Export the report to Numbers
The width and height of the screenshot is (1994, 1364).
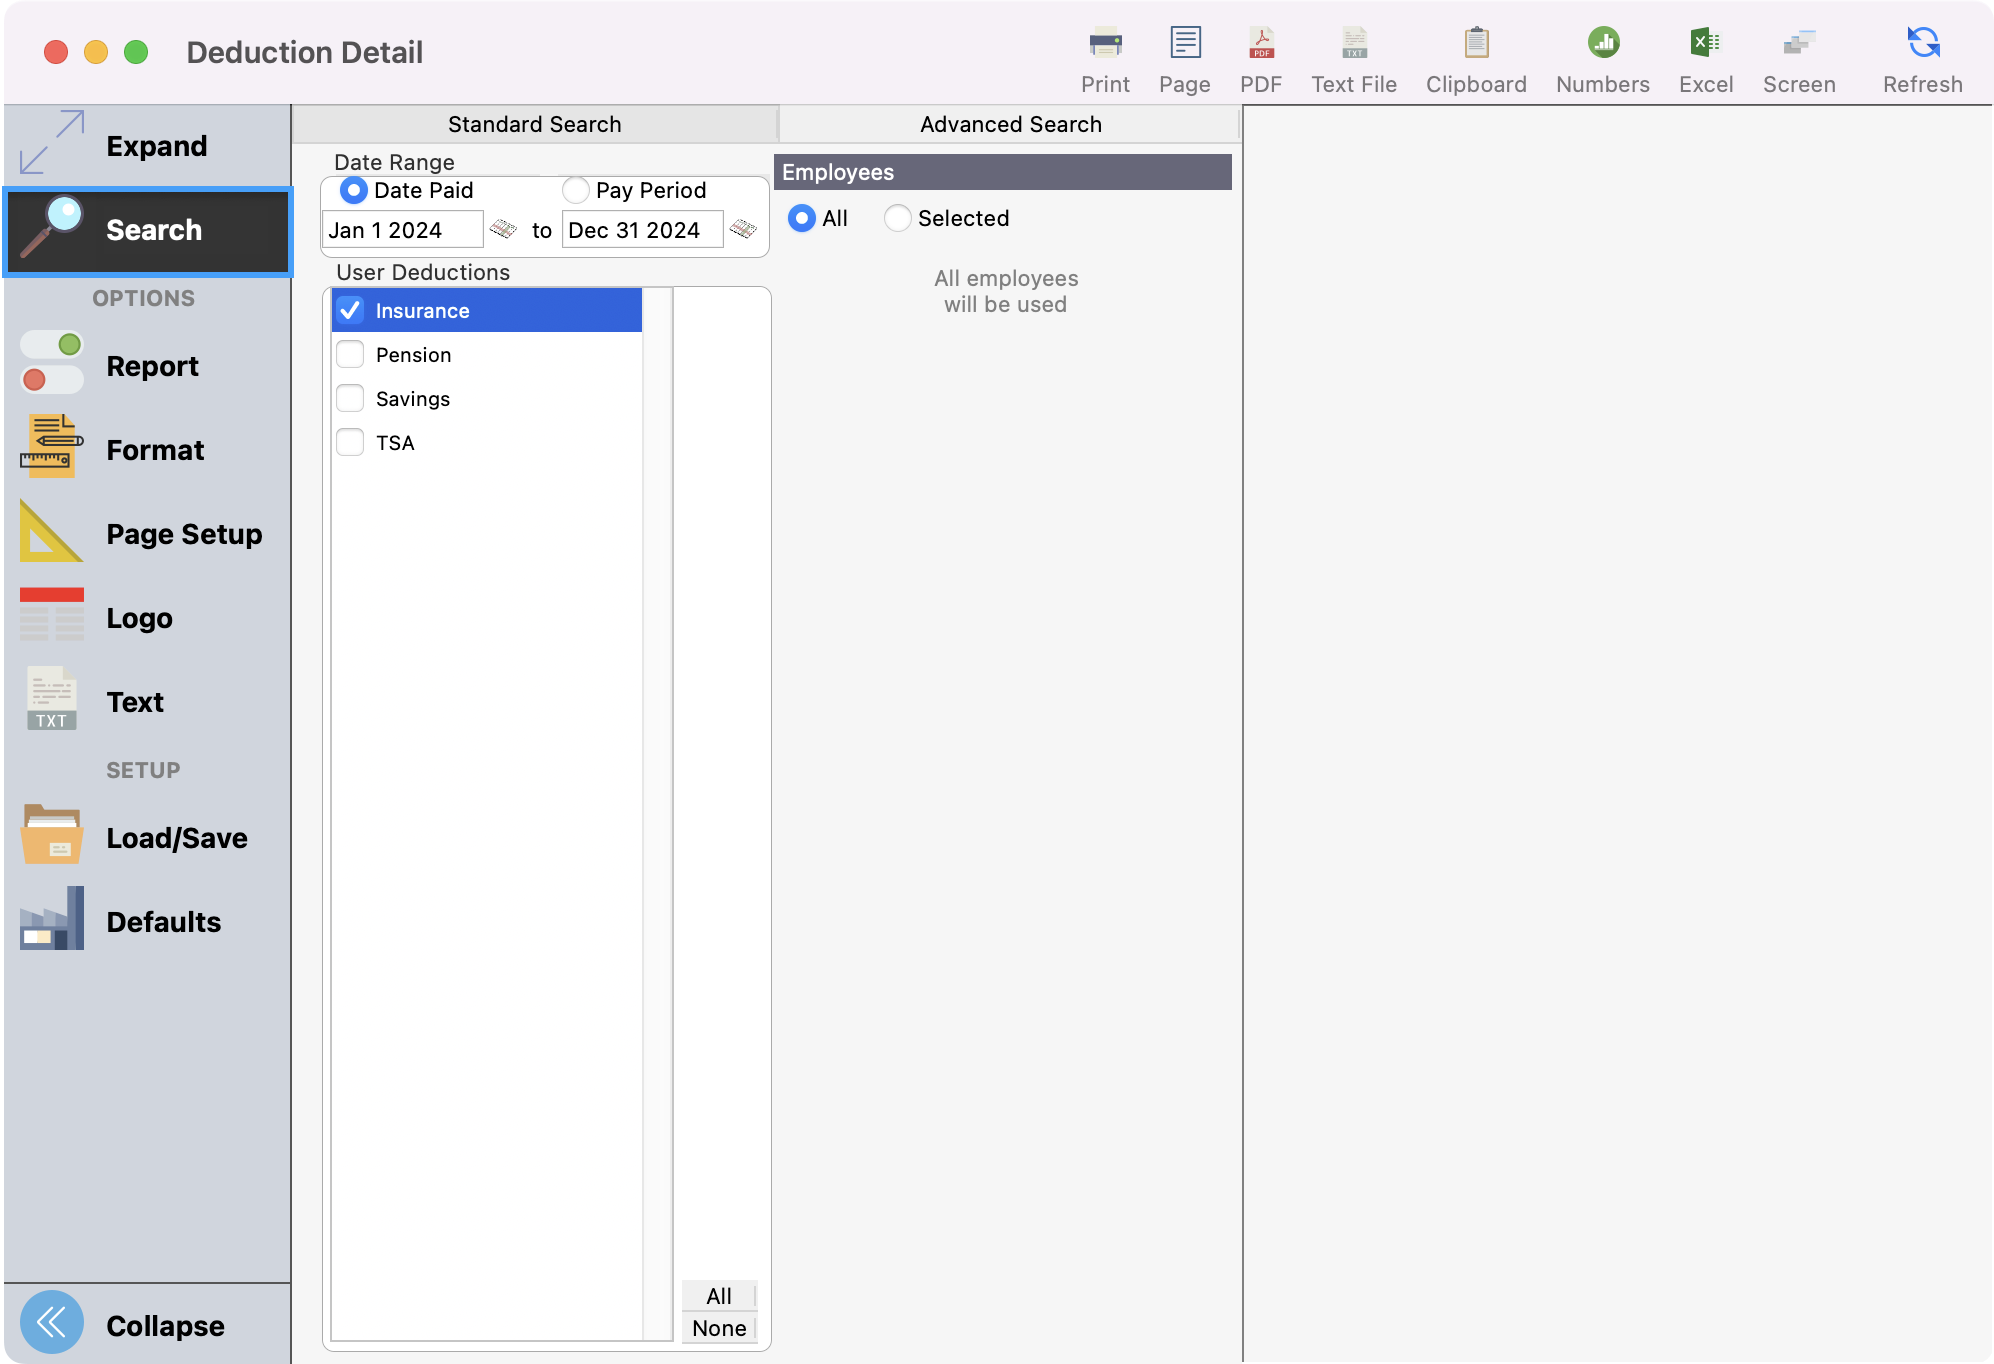tap(1601, 55)
